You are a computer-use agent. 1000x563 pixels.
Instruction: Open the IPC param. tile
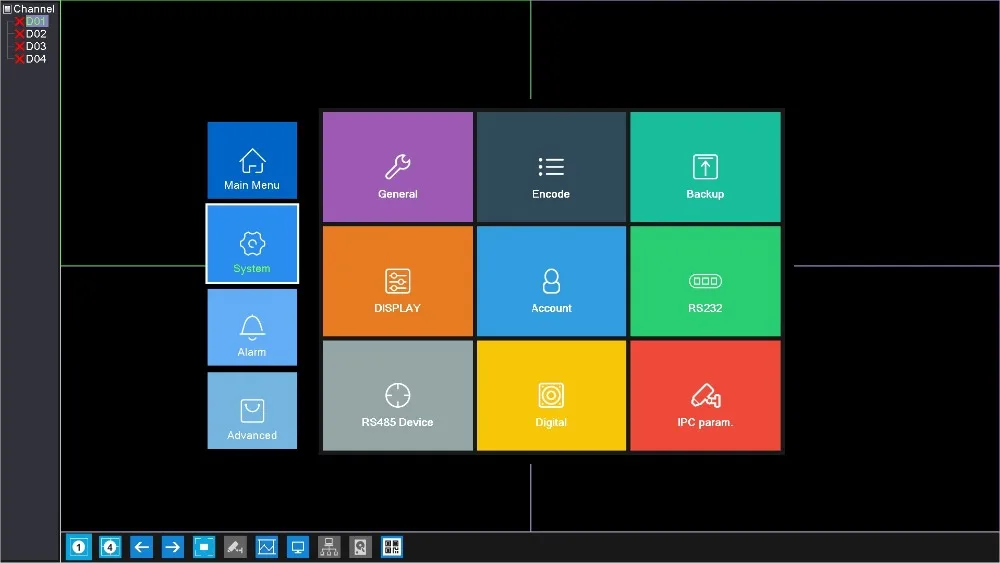705,395
